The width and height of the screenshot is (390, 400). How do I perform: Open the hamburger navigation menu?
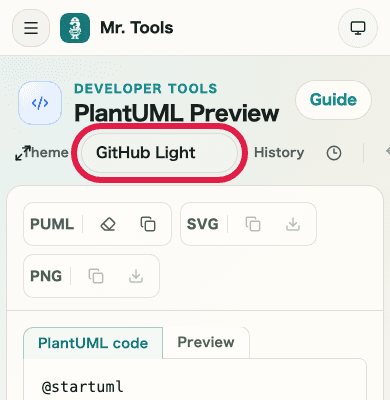coord(31,28)
